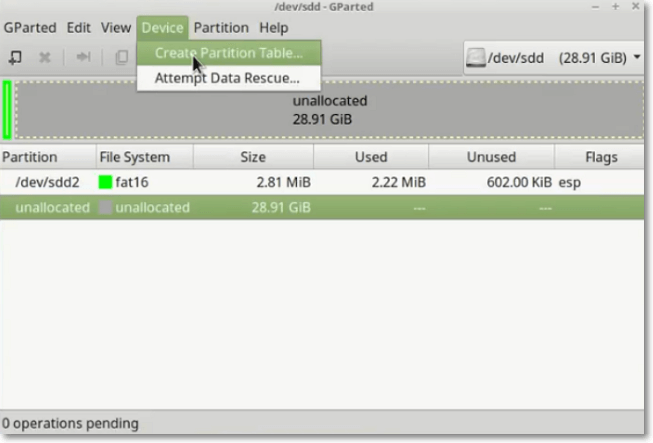The width and height of the screenshot is (653, 443).
Task: Click the Partition column header
Action: click(x=48, y=157)
